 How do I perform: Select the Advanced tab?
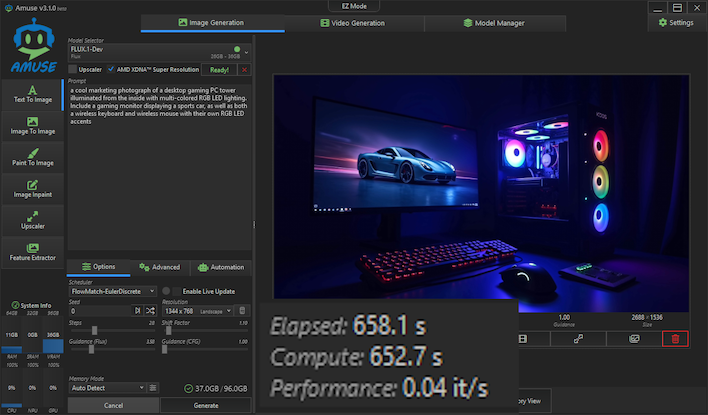(160, 267)
